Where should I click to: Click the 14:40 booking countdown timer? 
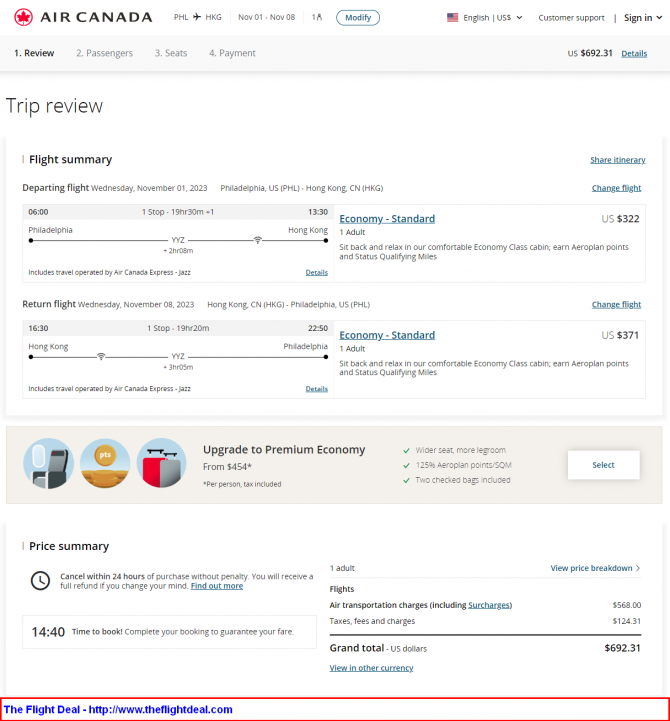tap(48, 632)
